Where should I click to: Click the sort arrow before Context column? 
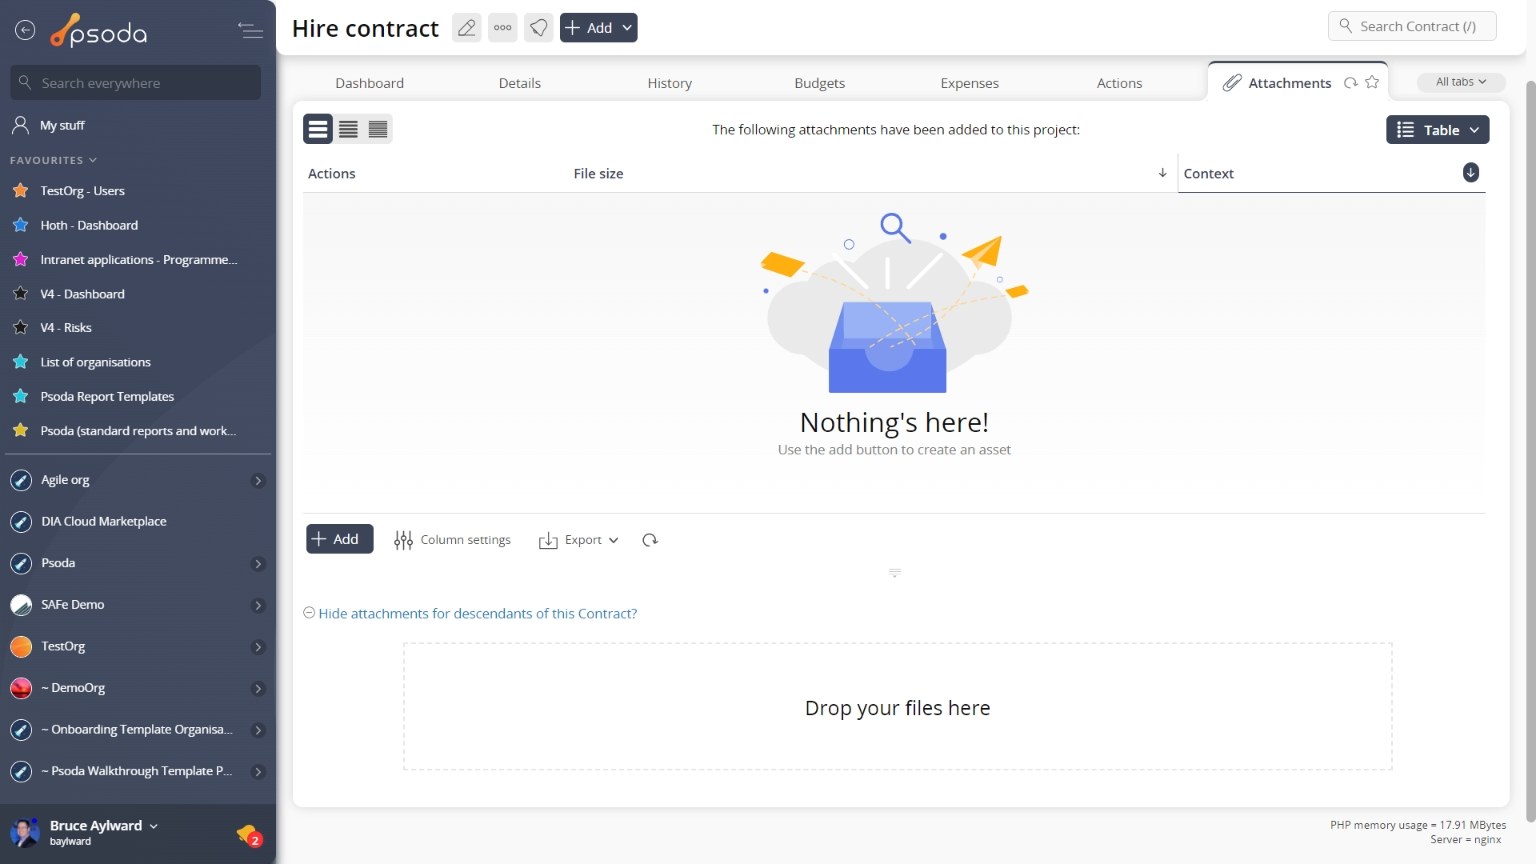pyautogui.click(x=1162, y=173)
